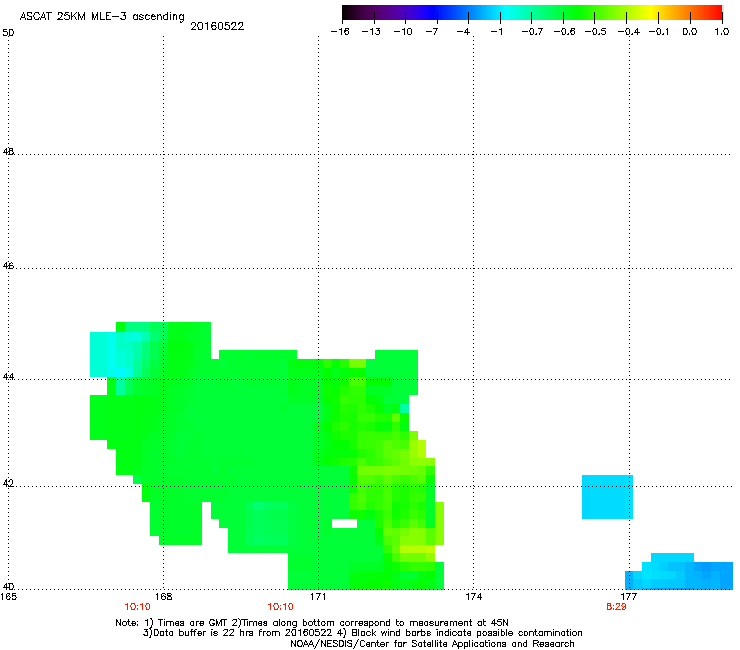Click colorbar label -16
Image resolution: width=740 pixels, height=650 pixels.
(340, 32)
